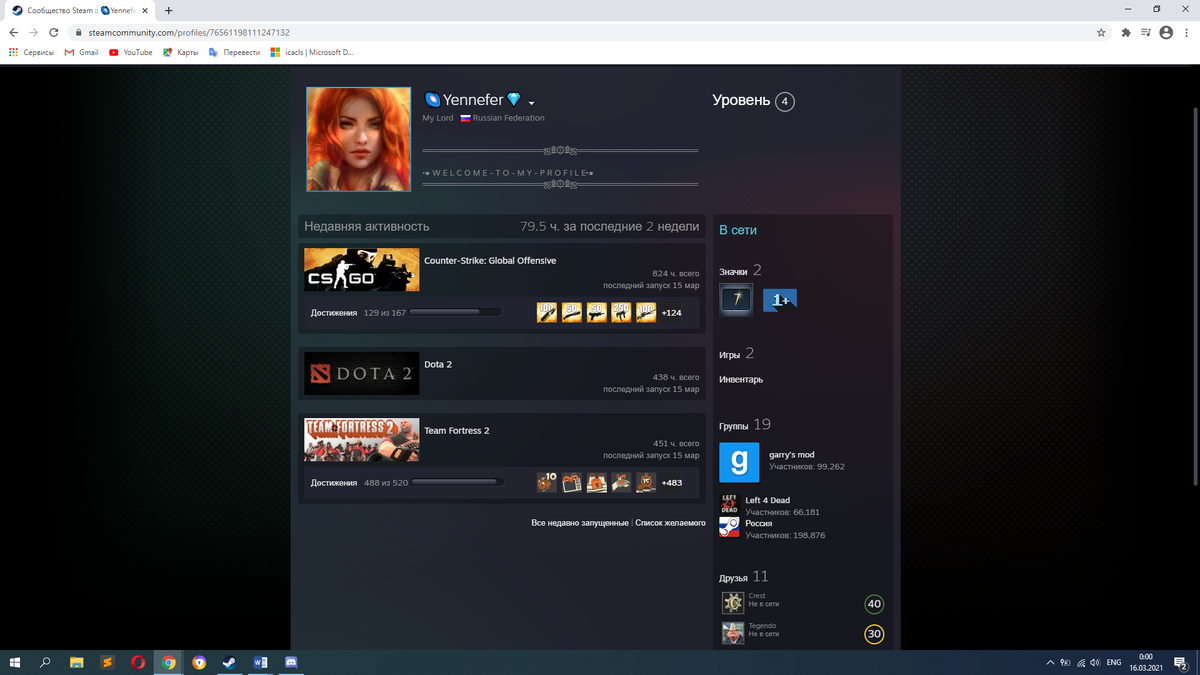
Task: Click fourth Team Fortress 2 achievement icon
Action: pyautogui.click(x=622, y=483)
